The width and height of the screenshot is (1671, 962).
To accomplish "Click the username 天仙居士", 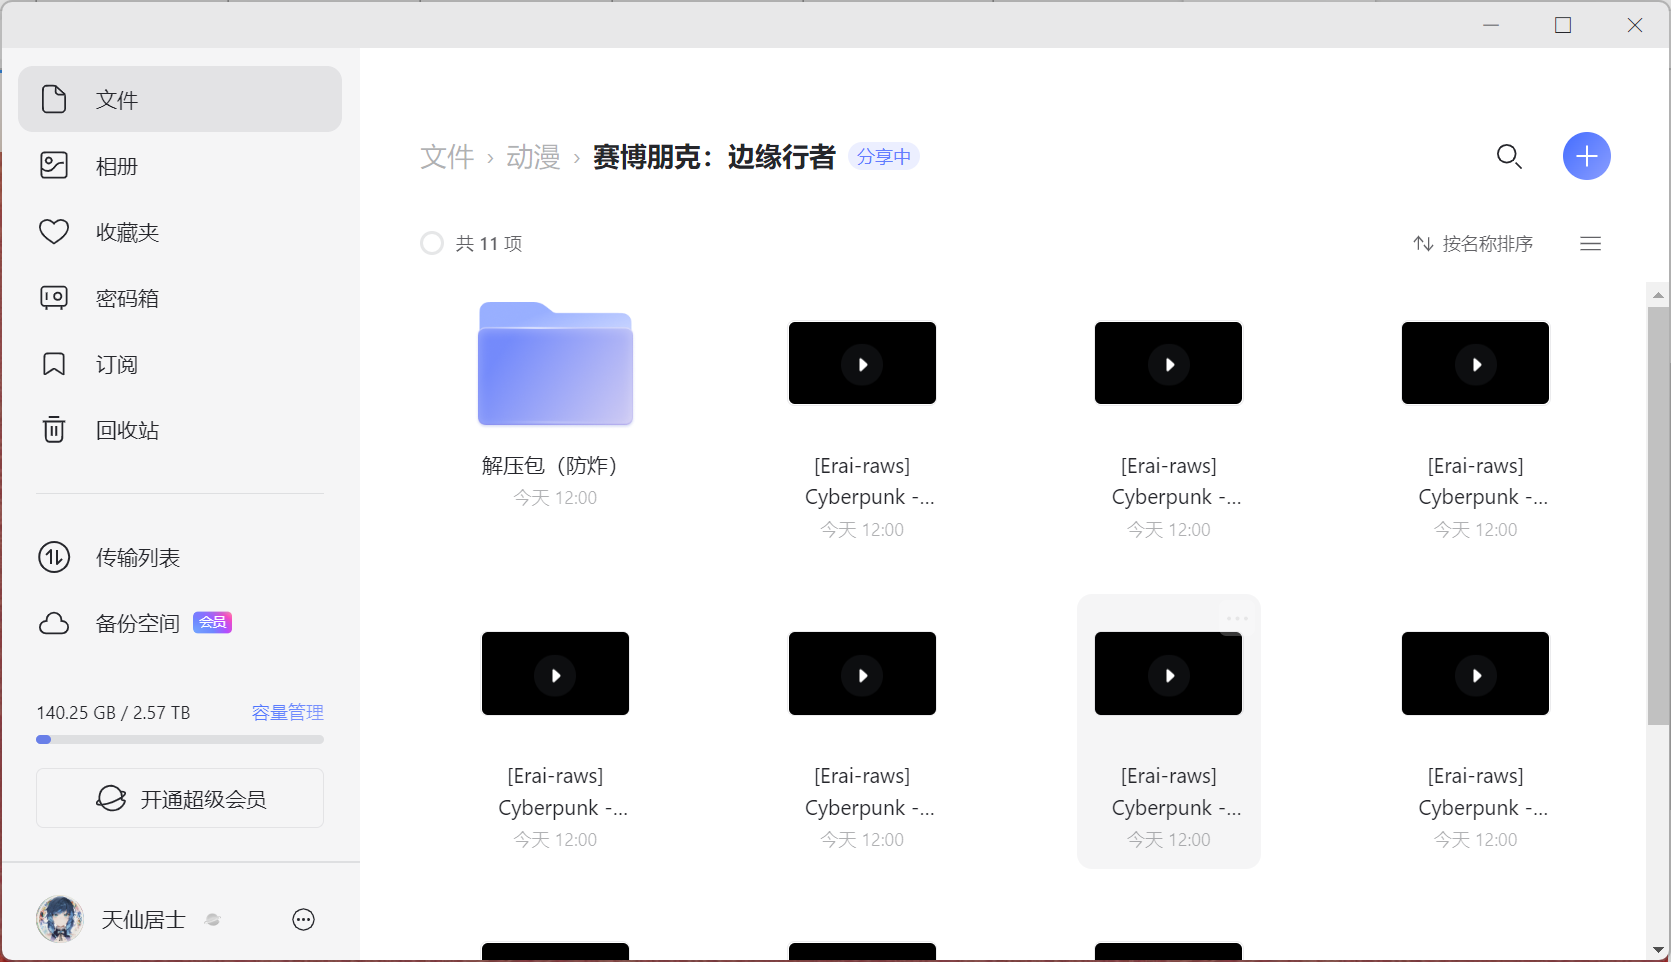I will pyautogui.click(x=143, y=920).
